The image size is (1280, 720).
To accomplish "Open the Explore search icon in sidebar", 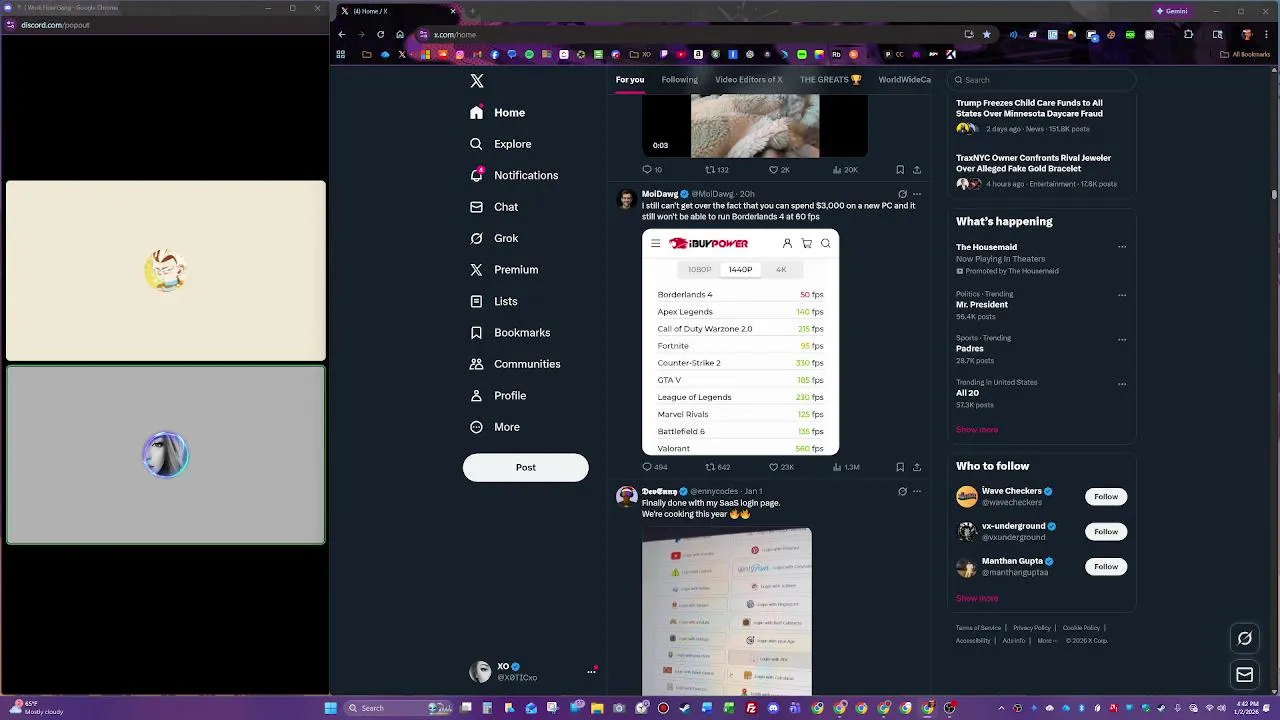I will pyautogui.click(x=476, y=144).
